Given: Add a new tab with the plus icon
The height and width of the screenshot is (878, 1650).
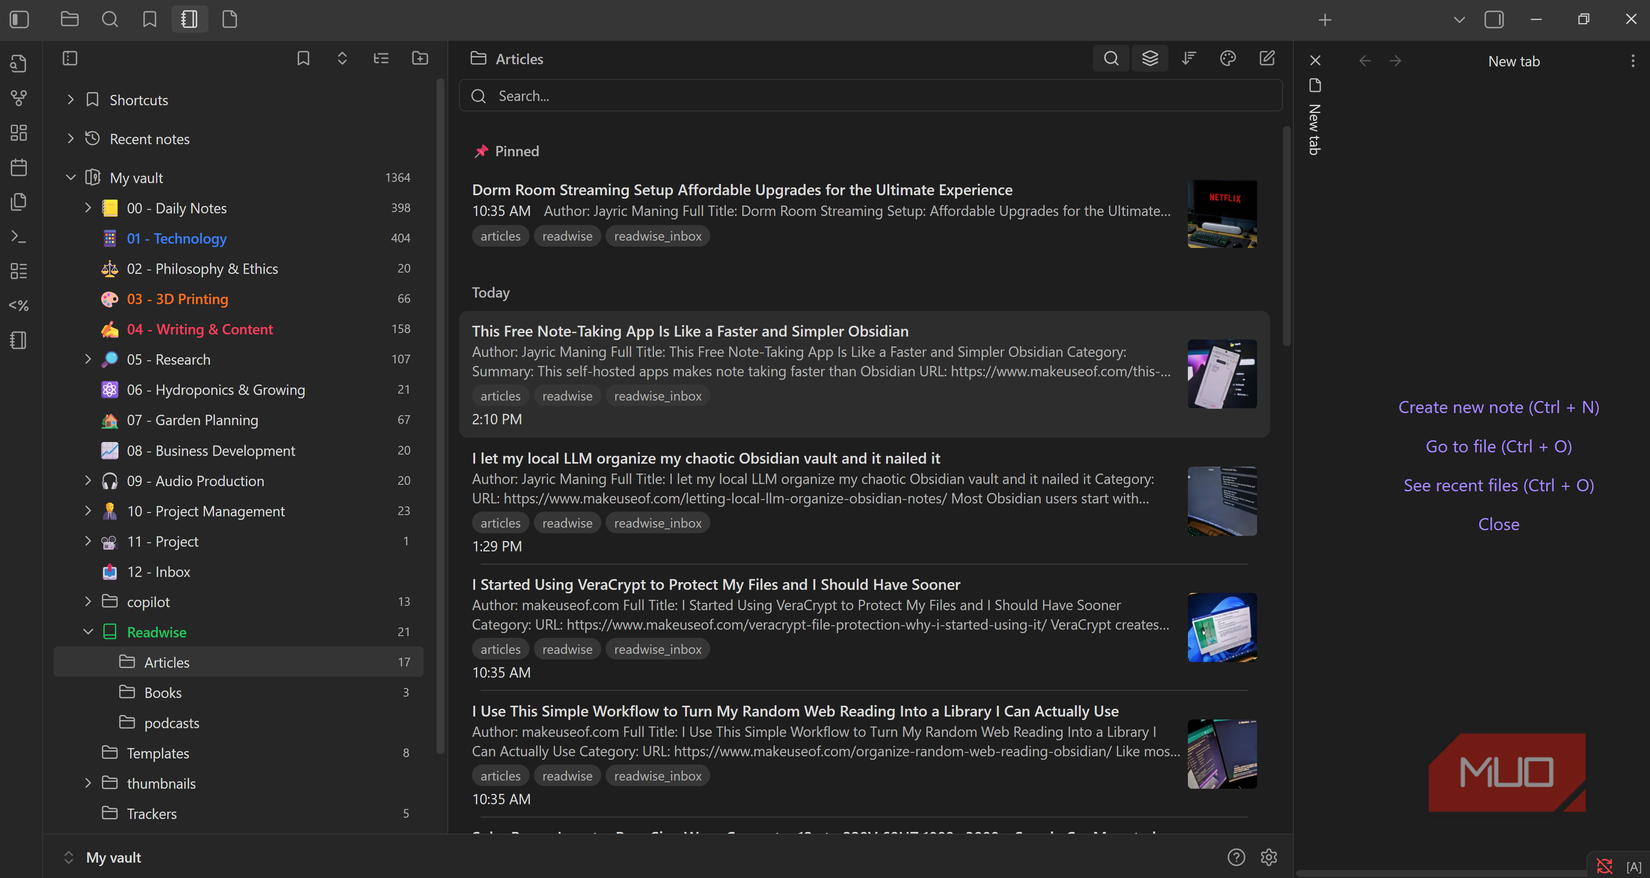Looking at the screenshot, I should (x=1325, y=19).
